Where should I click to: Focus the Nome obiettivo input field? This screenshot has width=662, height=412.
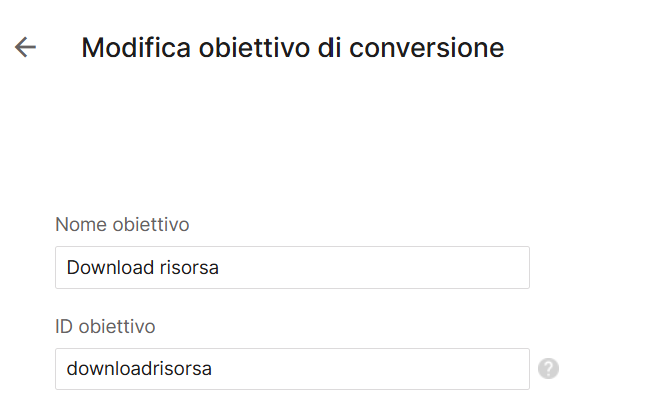(292, 268)
